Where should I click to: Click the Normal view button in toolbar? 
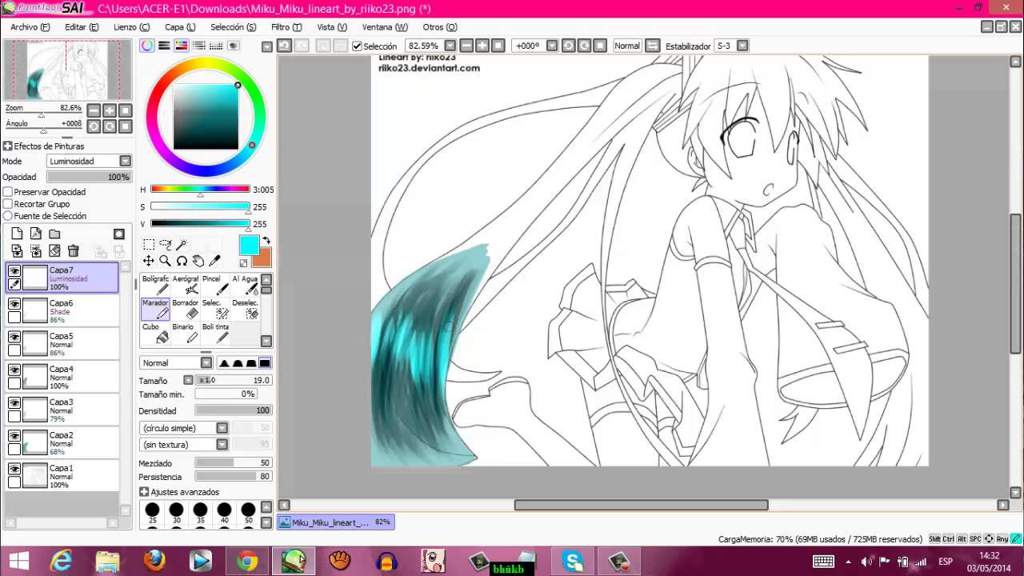[627, 46]
